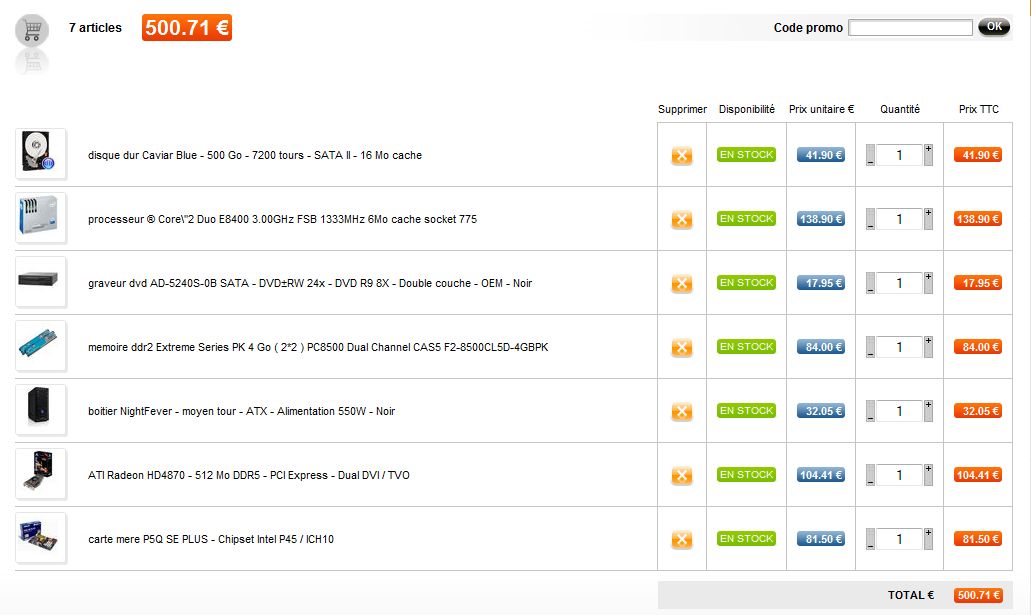
Task: Delete the Core 2 Duo E8400 processor
Action: [681, 220]
